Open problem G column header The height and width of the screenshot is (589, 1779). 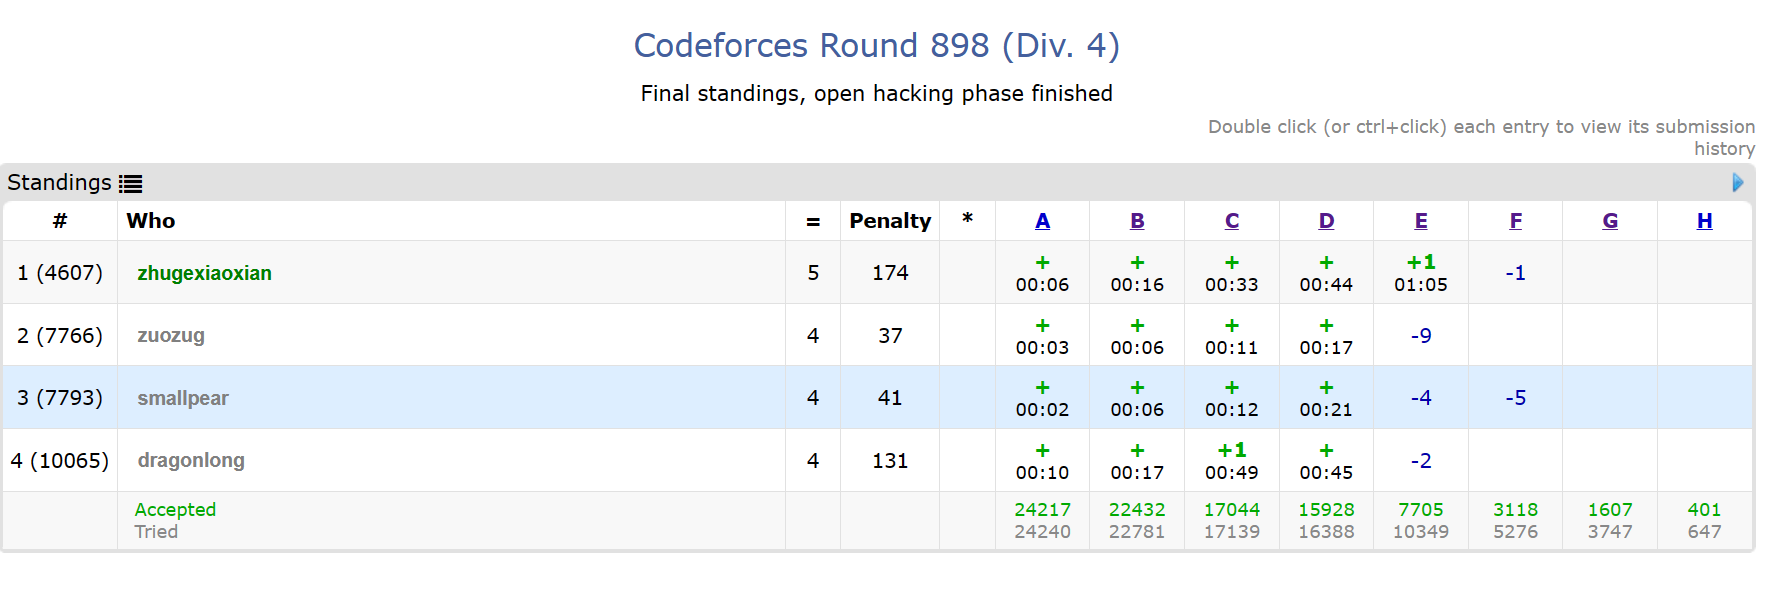[1610, 221]
